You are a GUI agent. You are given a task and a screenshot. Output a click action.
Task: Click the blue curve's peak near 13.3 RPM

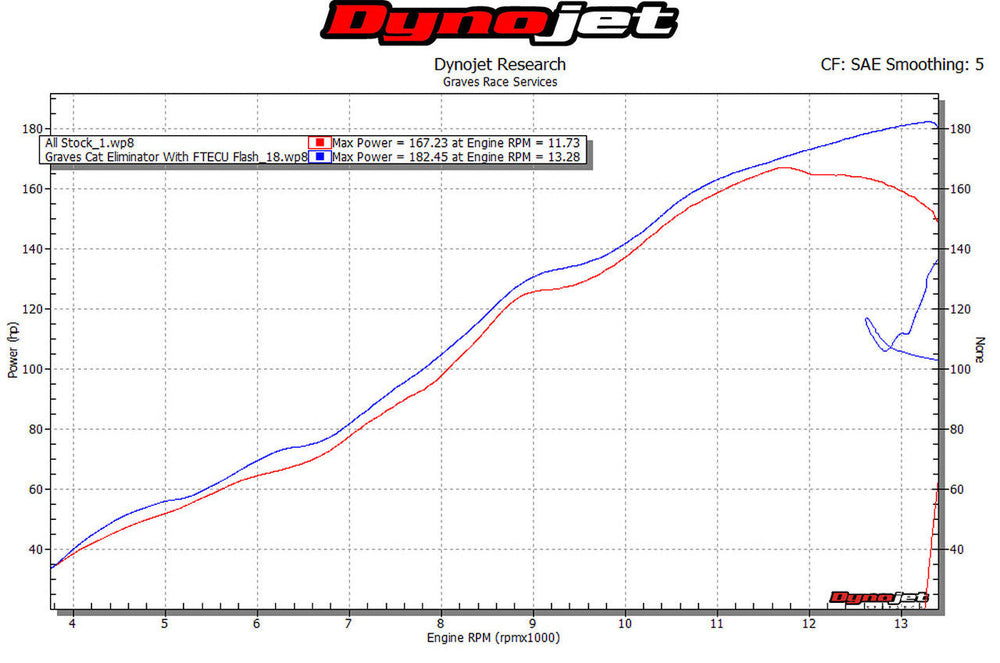tap(926, 122)
